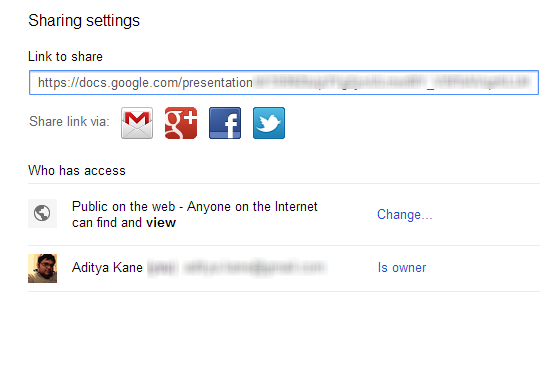
Task: Click the short blurred tag beside Aditya Kane
Action: pyautogui.click(x=162, y=268)
